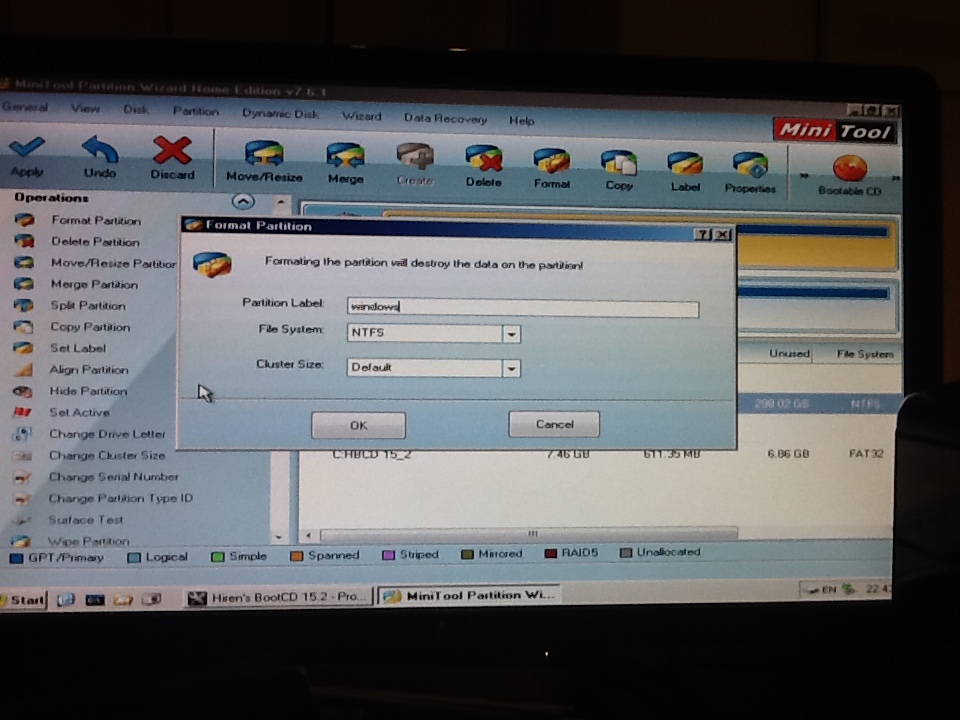Click Cancel in Format Partition dialog
The width and height of the screenshot is (960, 720).
pyautogui.click(x=554, y=424)
